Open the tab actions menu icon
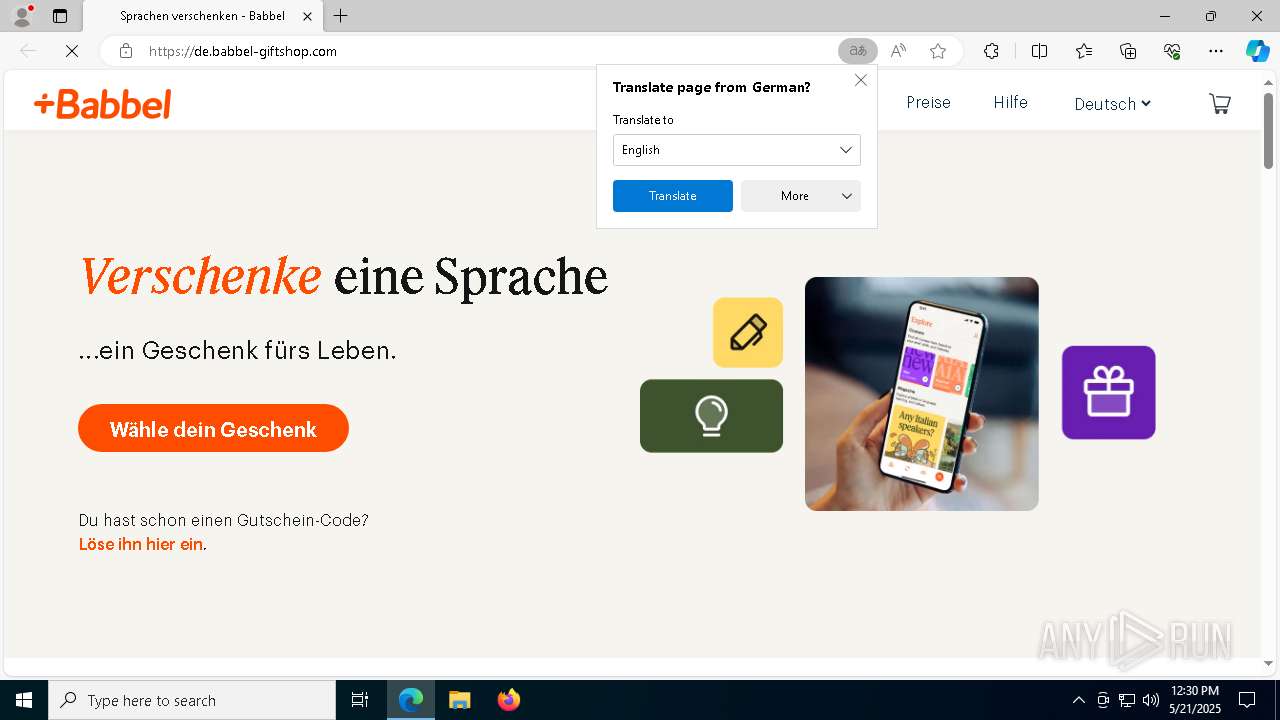 click(60, 16)
